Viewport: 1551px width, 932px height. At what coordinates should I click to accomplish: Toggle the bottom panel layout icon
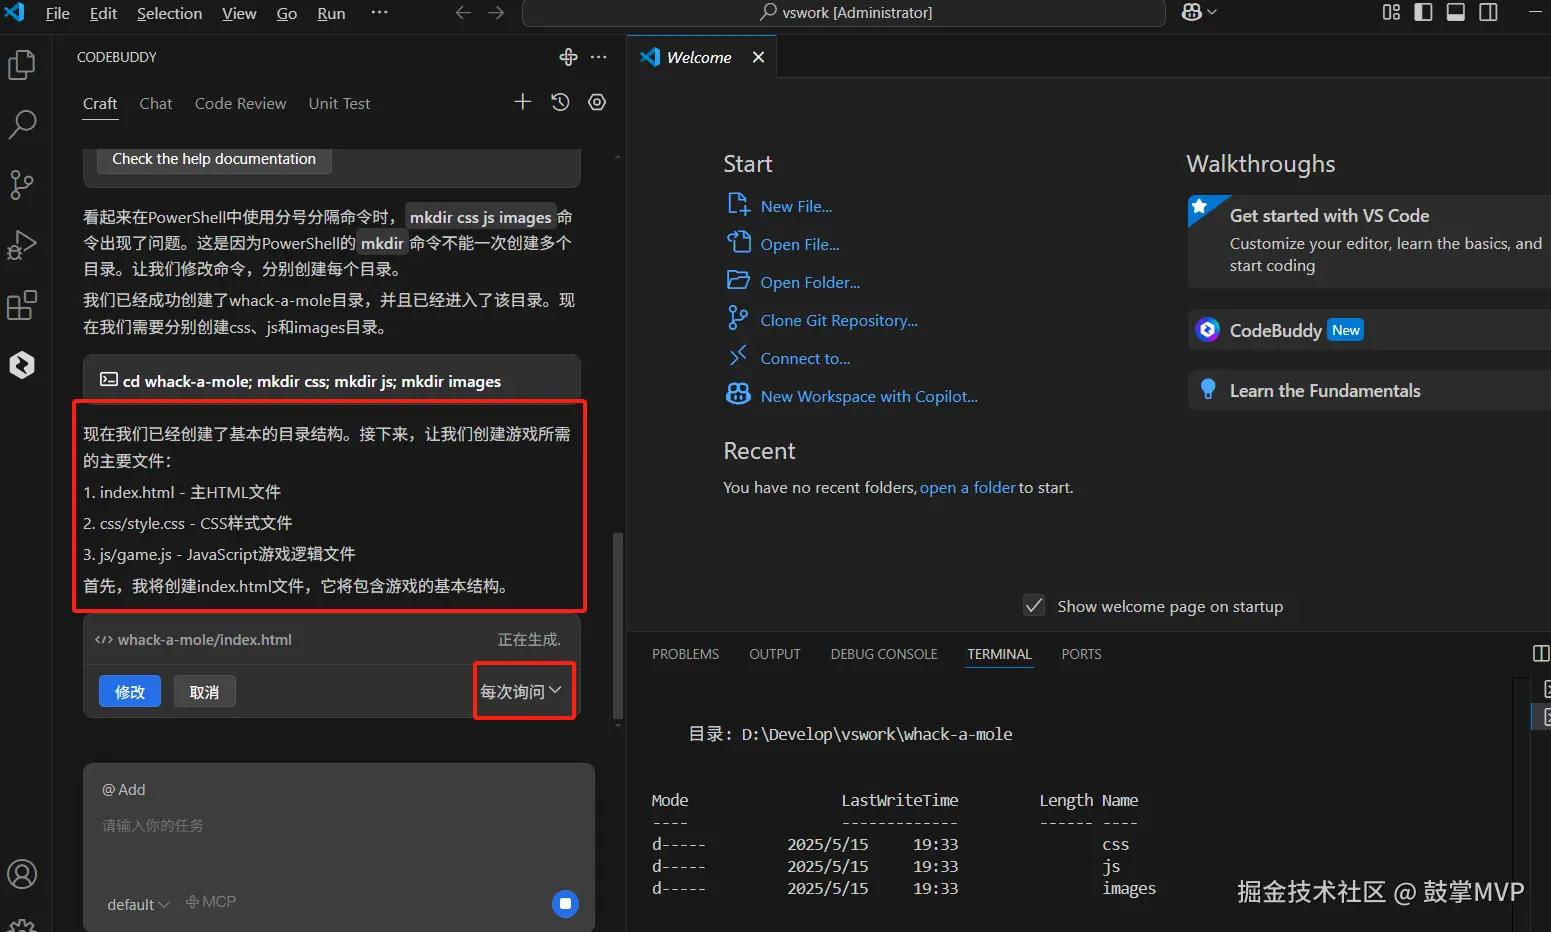(1456, 12)
